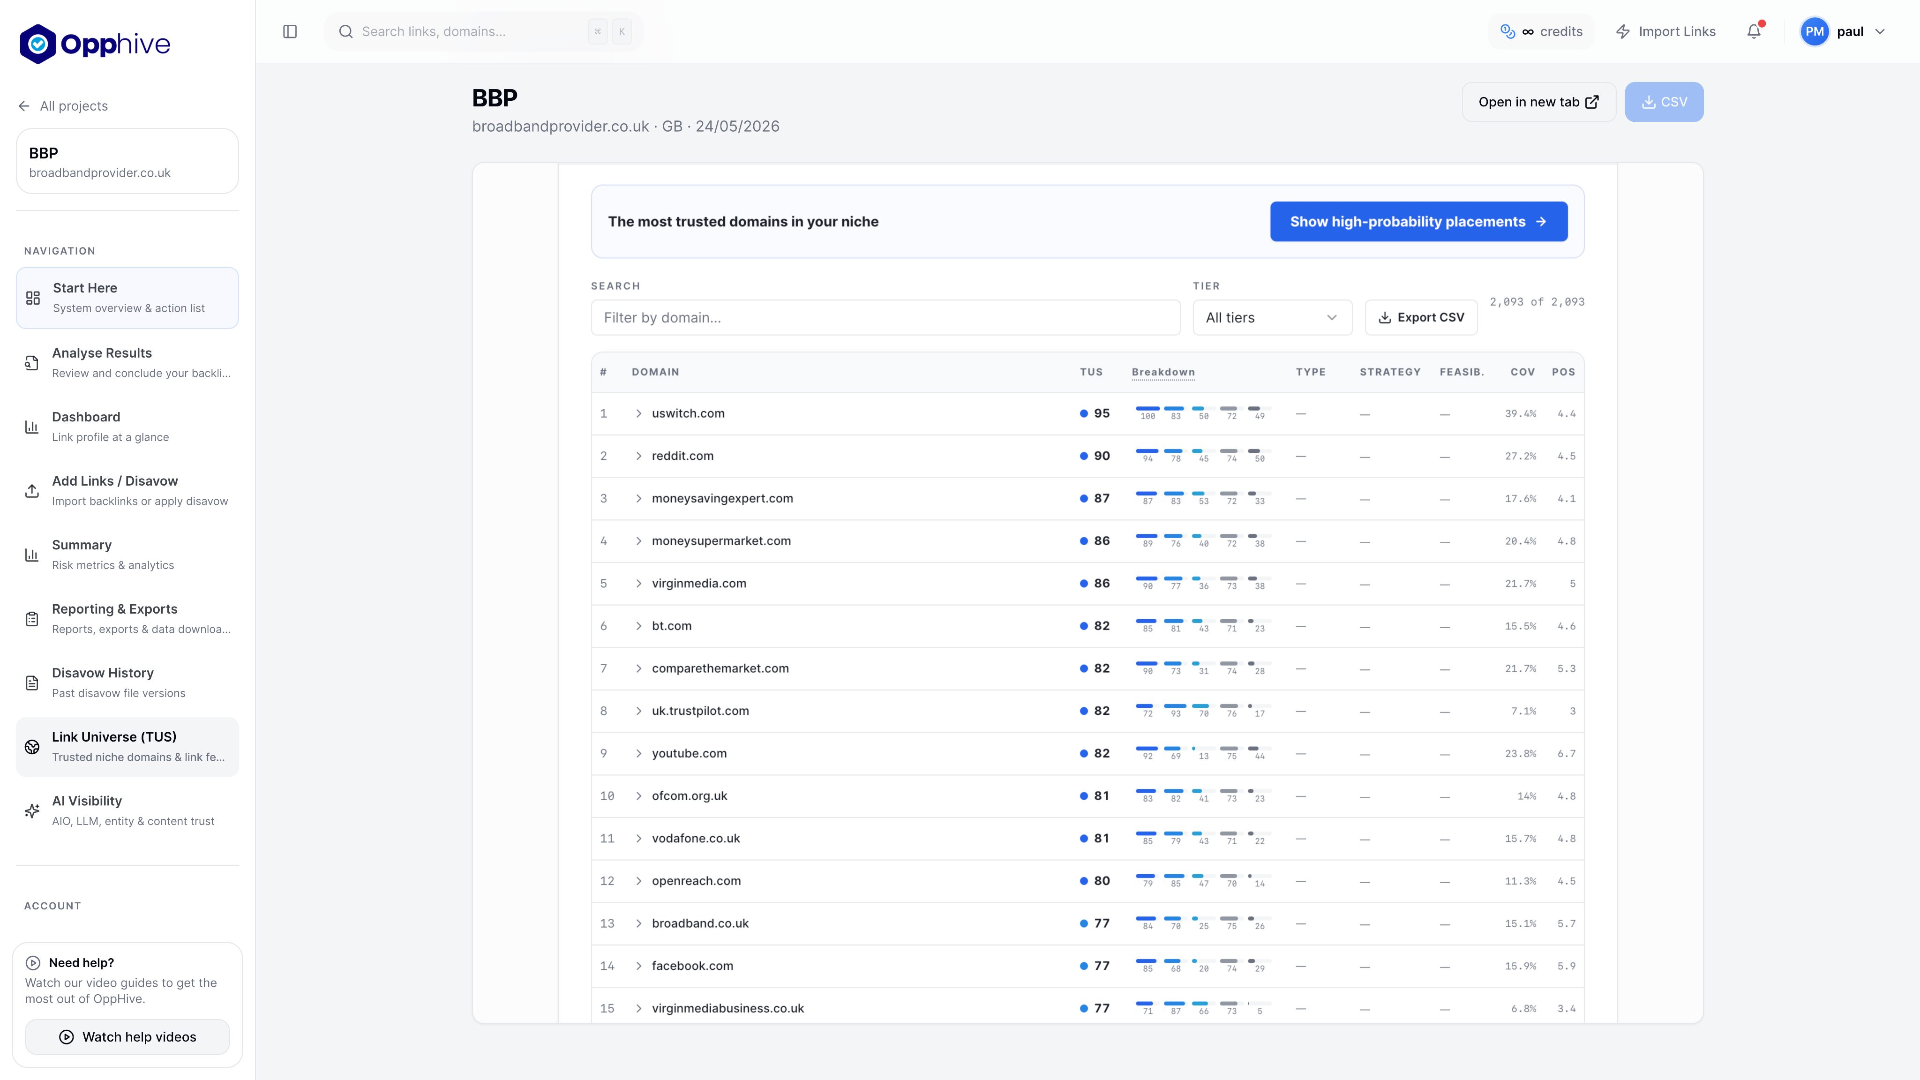Go to Analyse Results page
This screenshot has height=1080, width=1920.
127,363
